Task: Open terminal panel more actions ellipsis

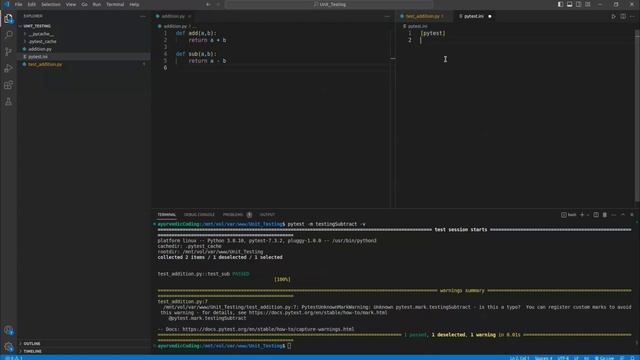Action: point(614,215)
